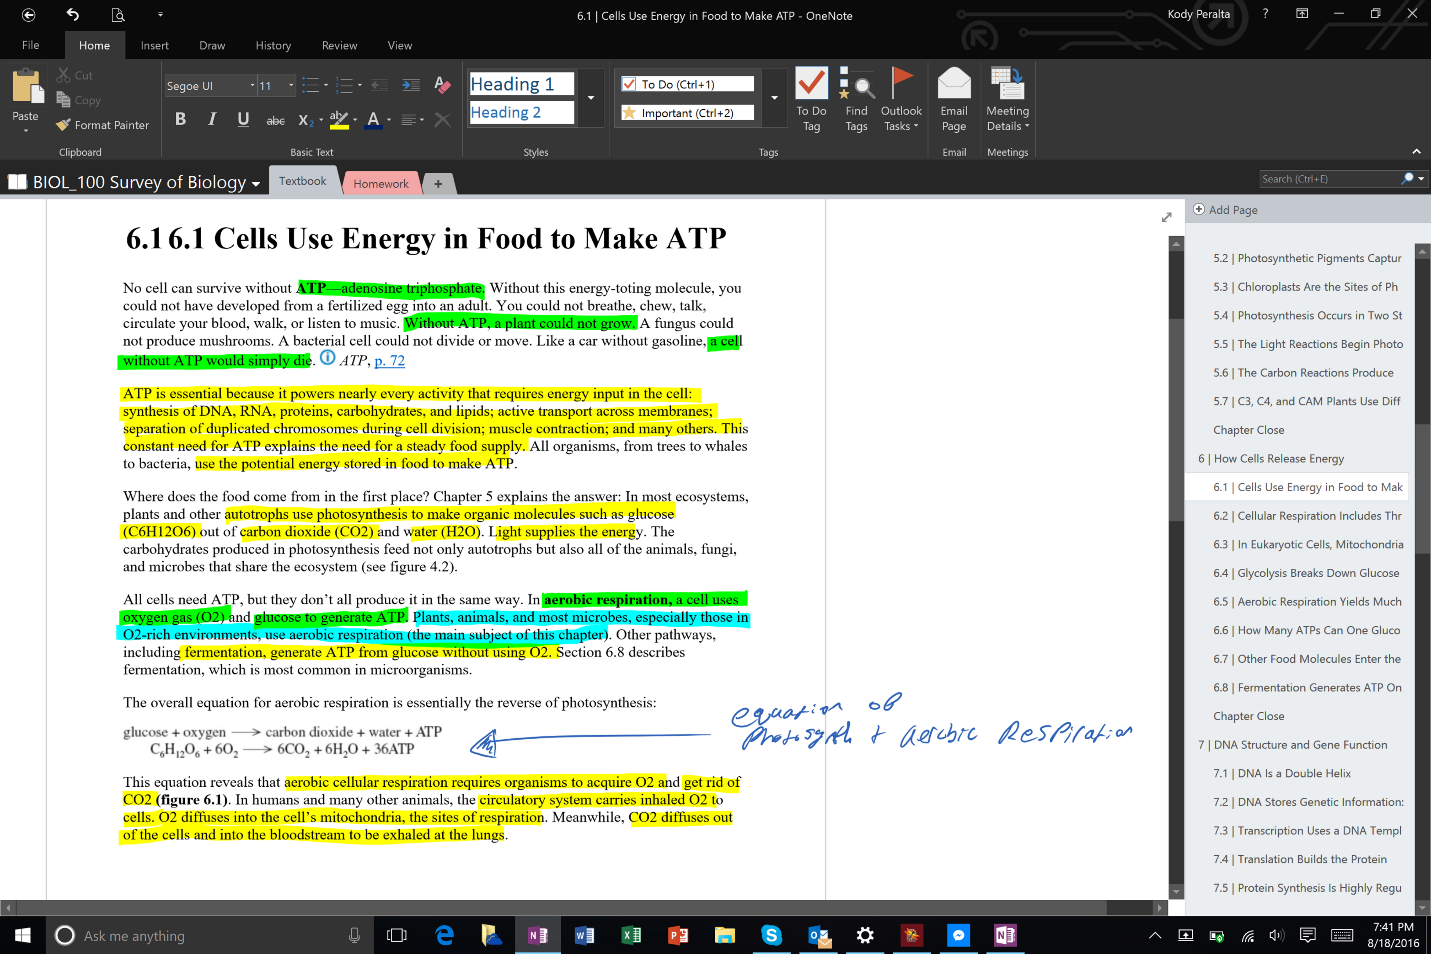This screenshot has height=954, width=1431.
Task: Click the To Do Tag button
Action: 811,99
